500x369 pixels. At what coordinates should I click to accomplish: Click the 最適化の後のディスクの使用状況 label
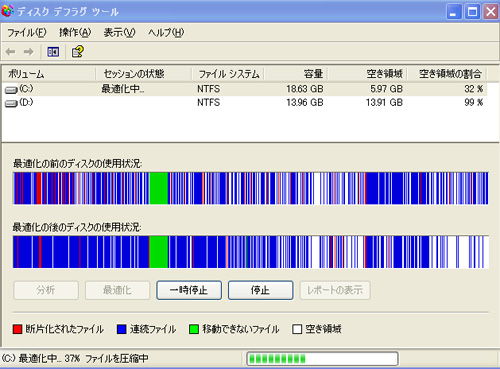77,227
